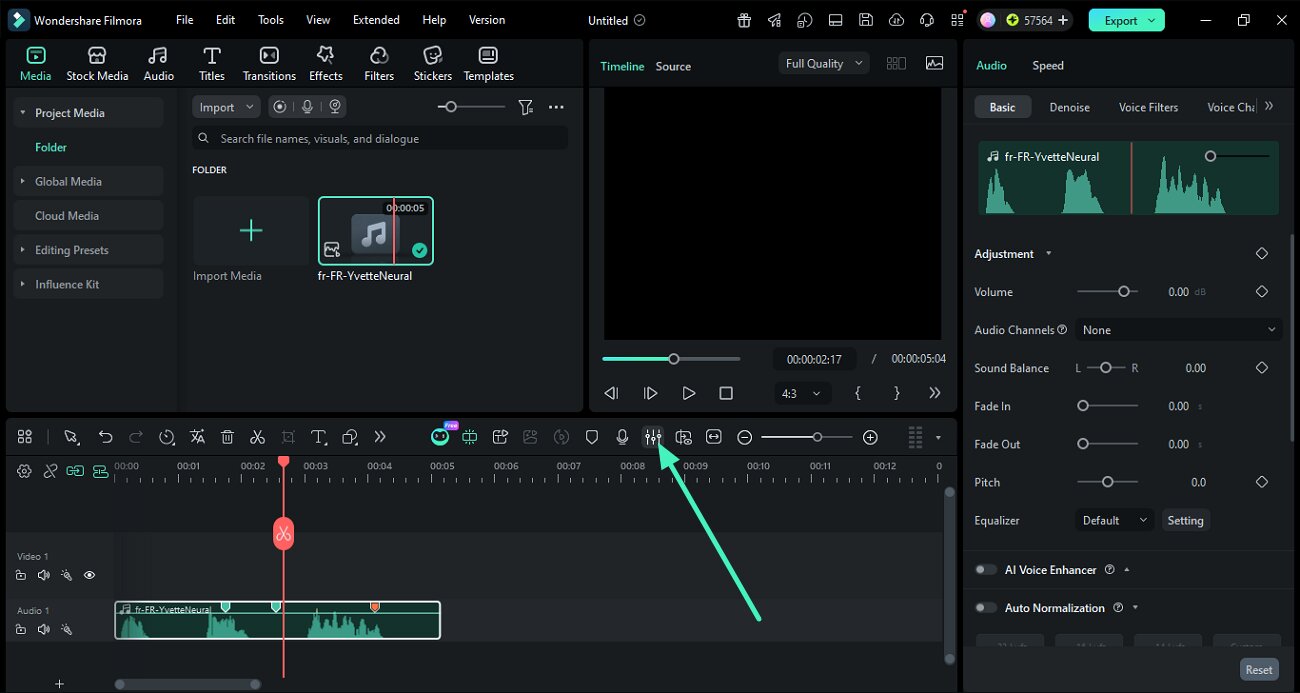This screenshot has height=693, width=1300.
Task: Click the Export button
Action: coord(1126,20)
